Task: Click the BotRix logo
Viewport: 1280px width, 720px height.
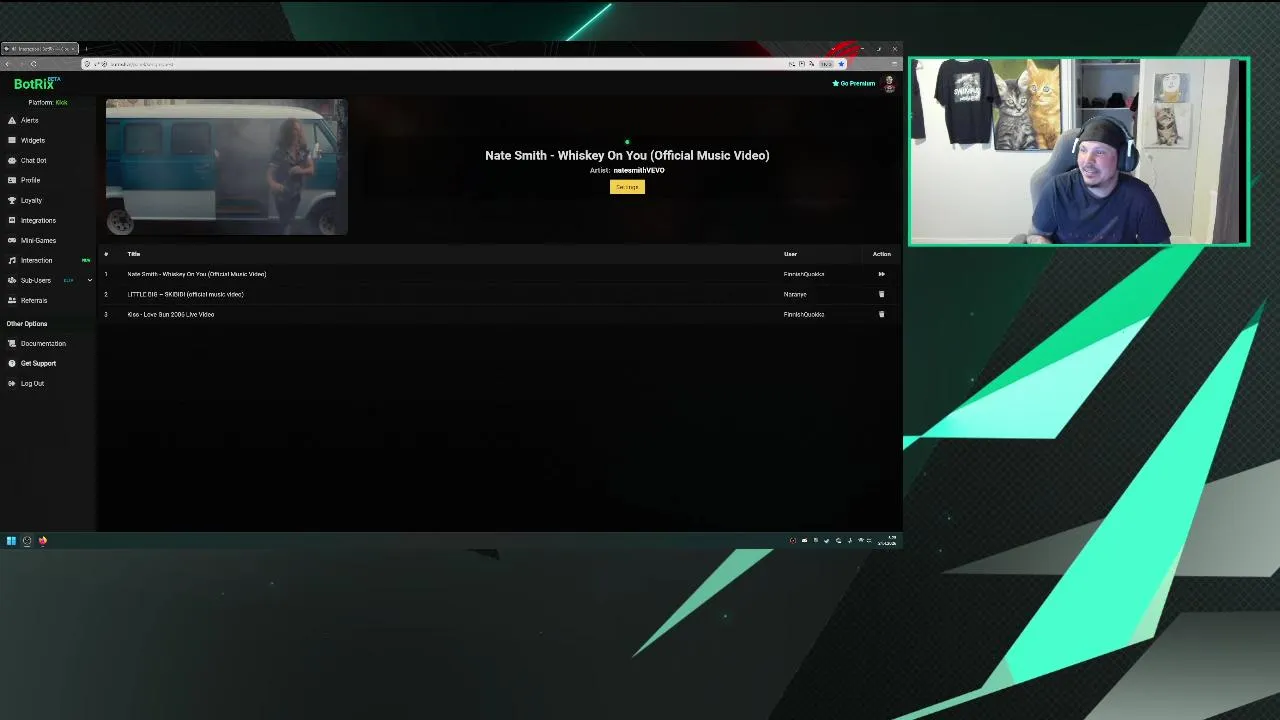Action: coord(36,84)
